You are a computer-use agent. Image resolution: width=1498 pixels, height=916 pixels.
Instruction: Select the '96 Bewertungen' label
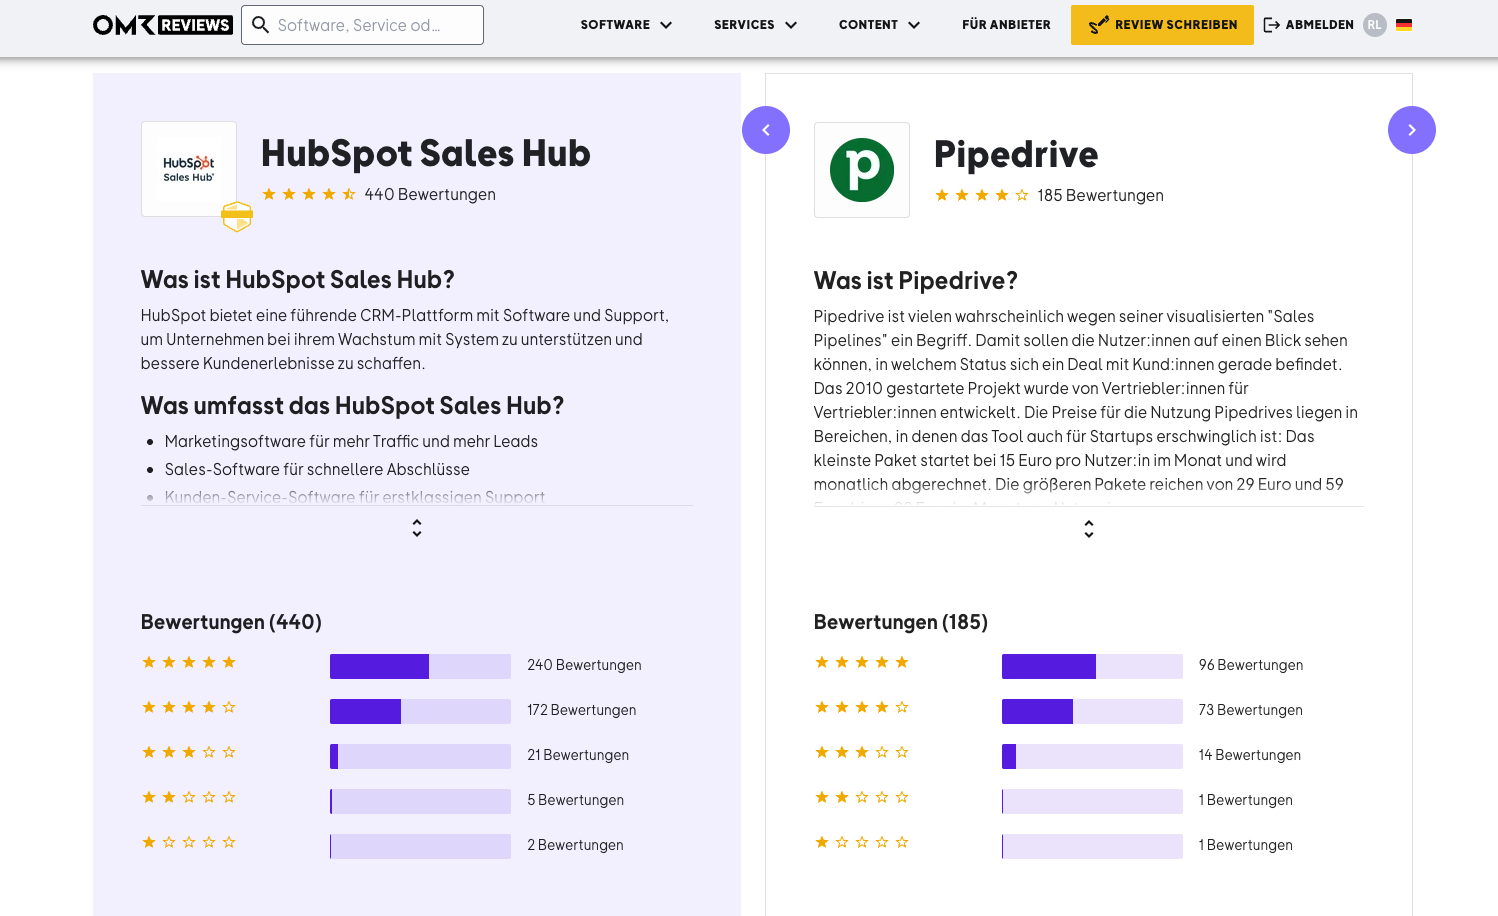[x=1251, y=665]
